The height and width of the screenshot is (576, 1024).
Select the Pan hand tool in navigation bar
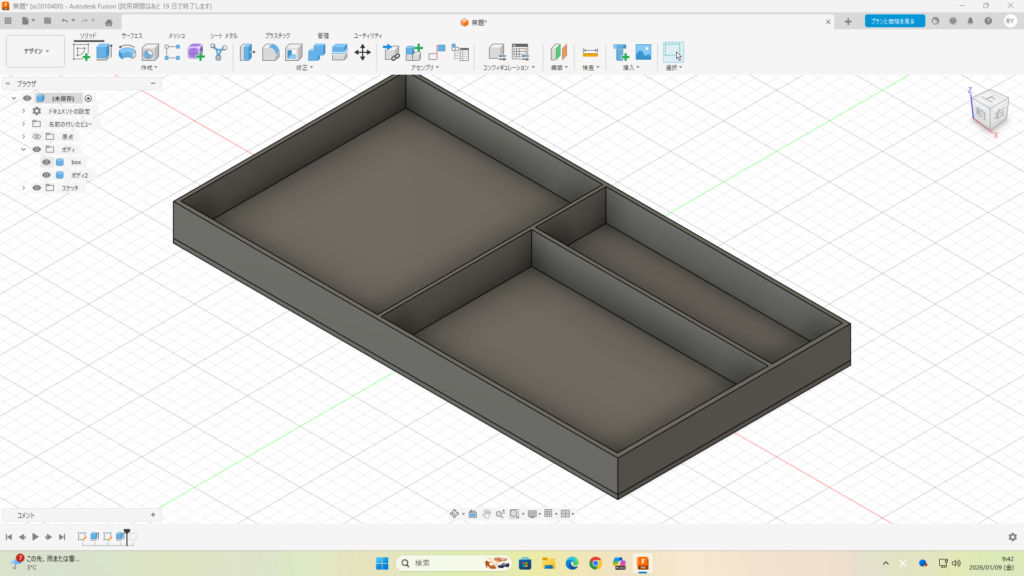point(487,513)
